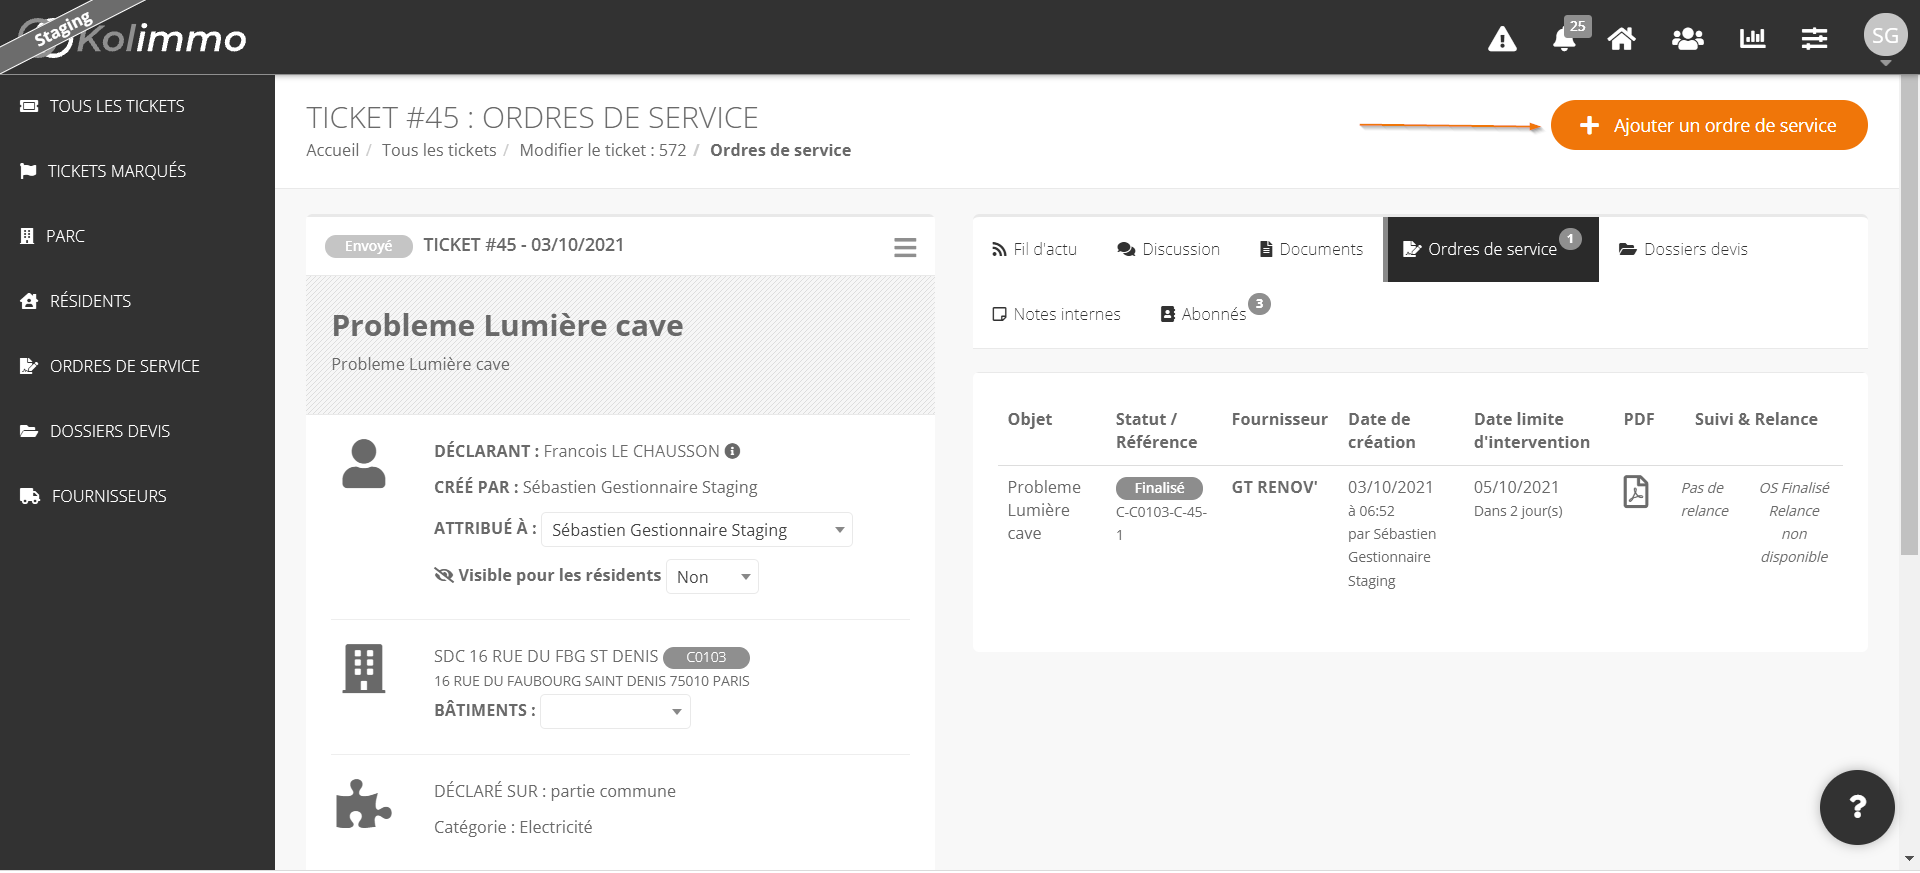Viewport: 1920px width, 873px height.
Task: Go to the home house icon
Action: (1621, 39)
